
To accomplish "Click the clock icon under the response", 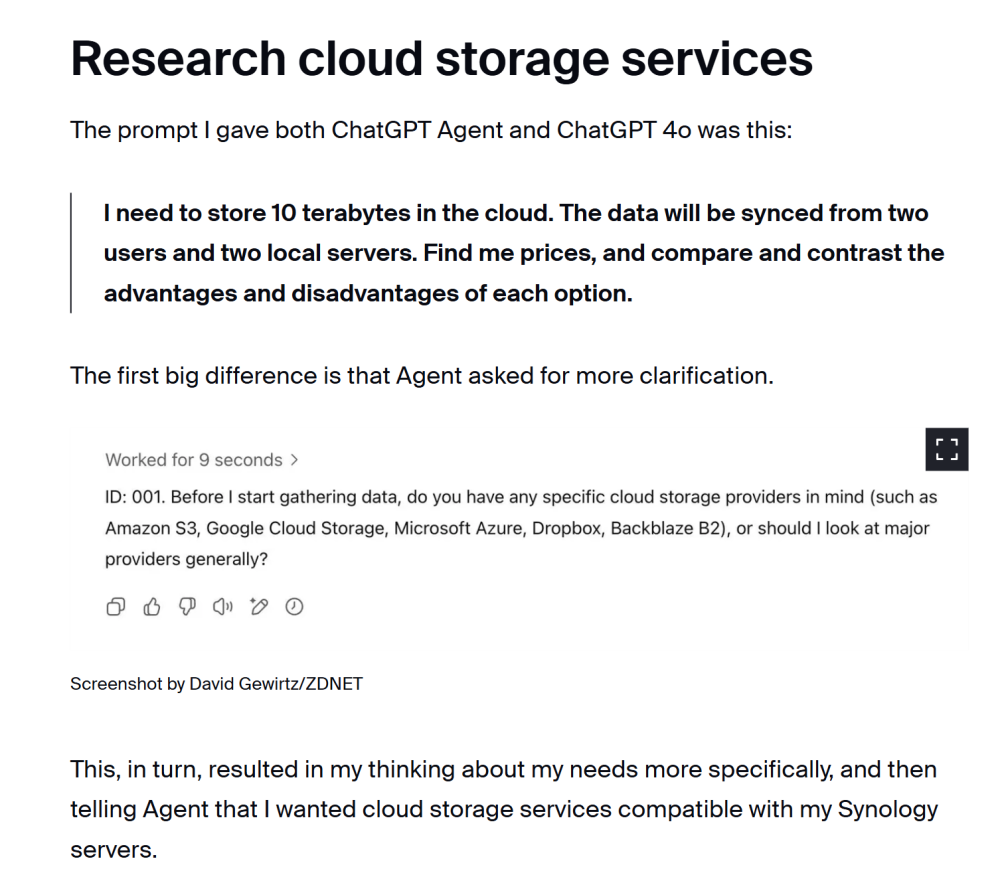I will [294, 606].
